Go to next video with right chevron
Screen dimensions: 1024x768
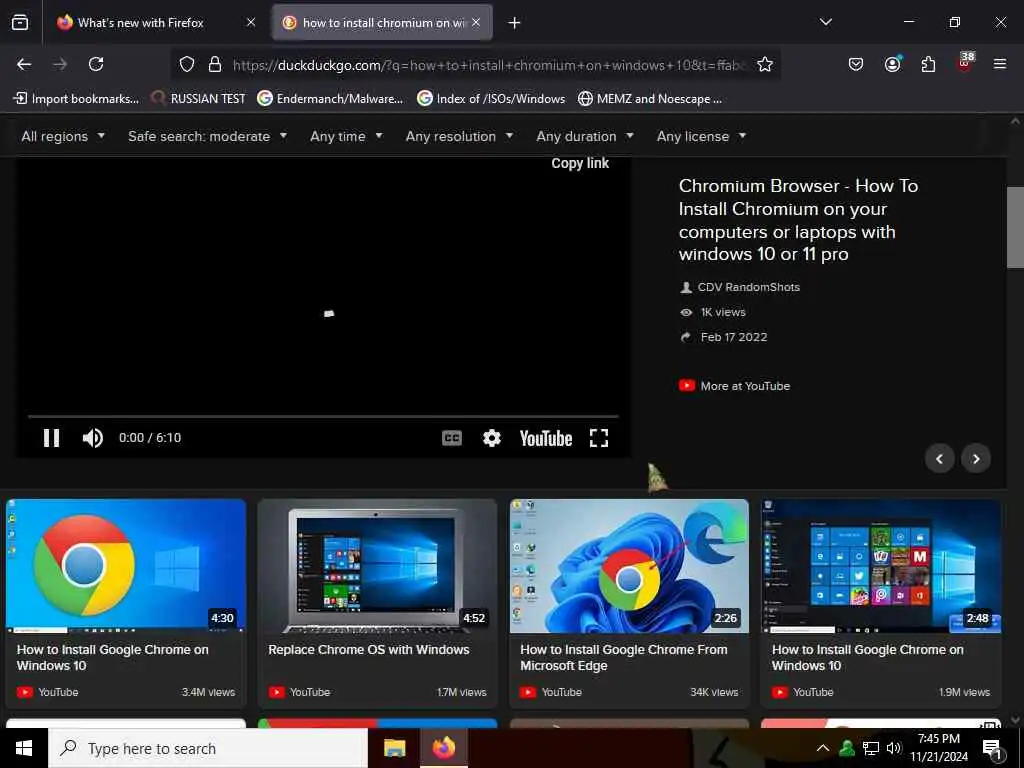976,458
